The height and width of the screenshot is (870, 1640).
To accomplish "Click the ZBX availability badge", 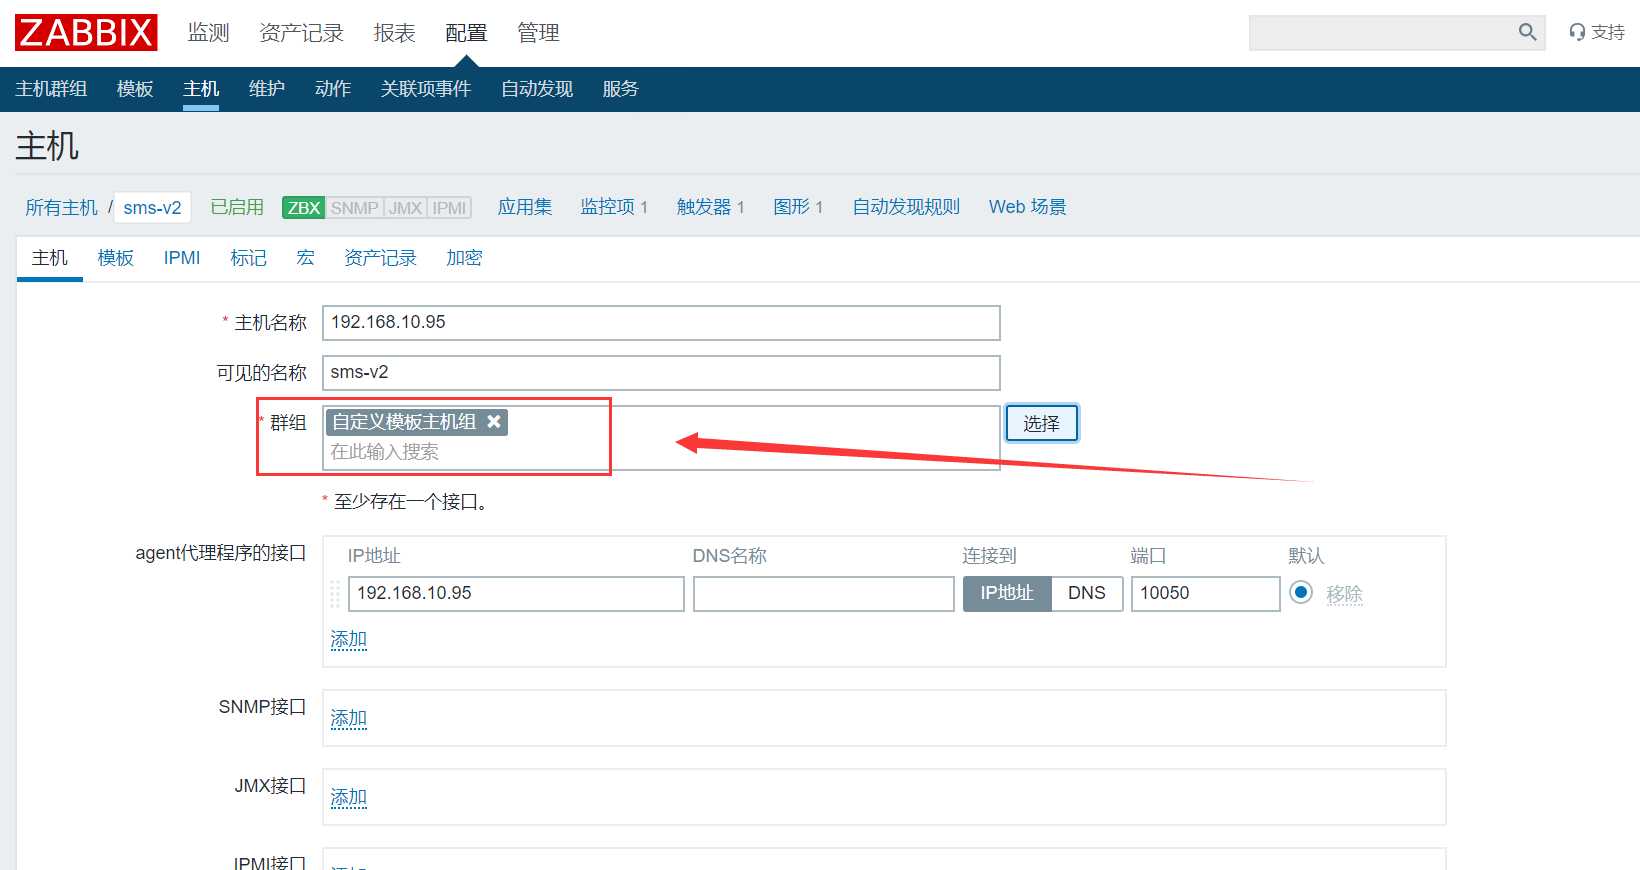I will 304,208.
